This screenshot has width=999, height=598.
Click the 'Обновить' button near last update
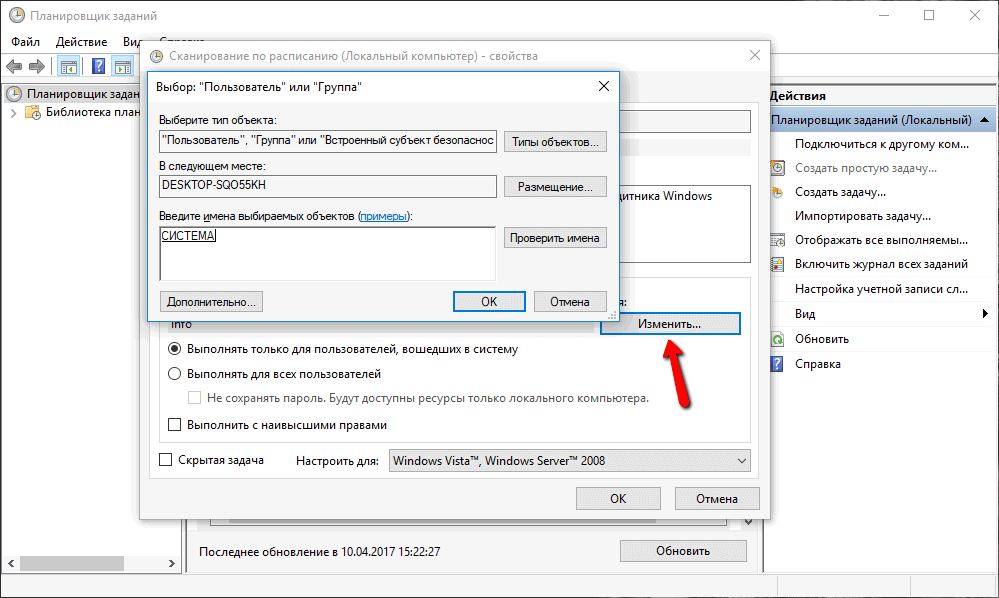[x=683, y=551]
